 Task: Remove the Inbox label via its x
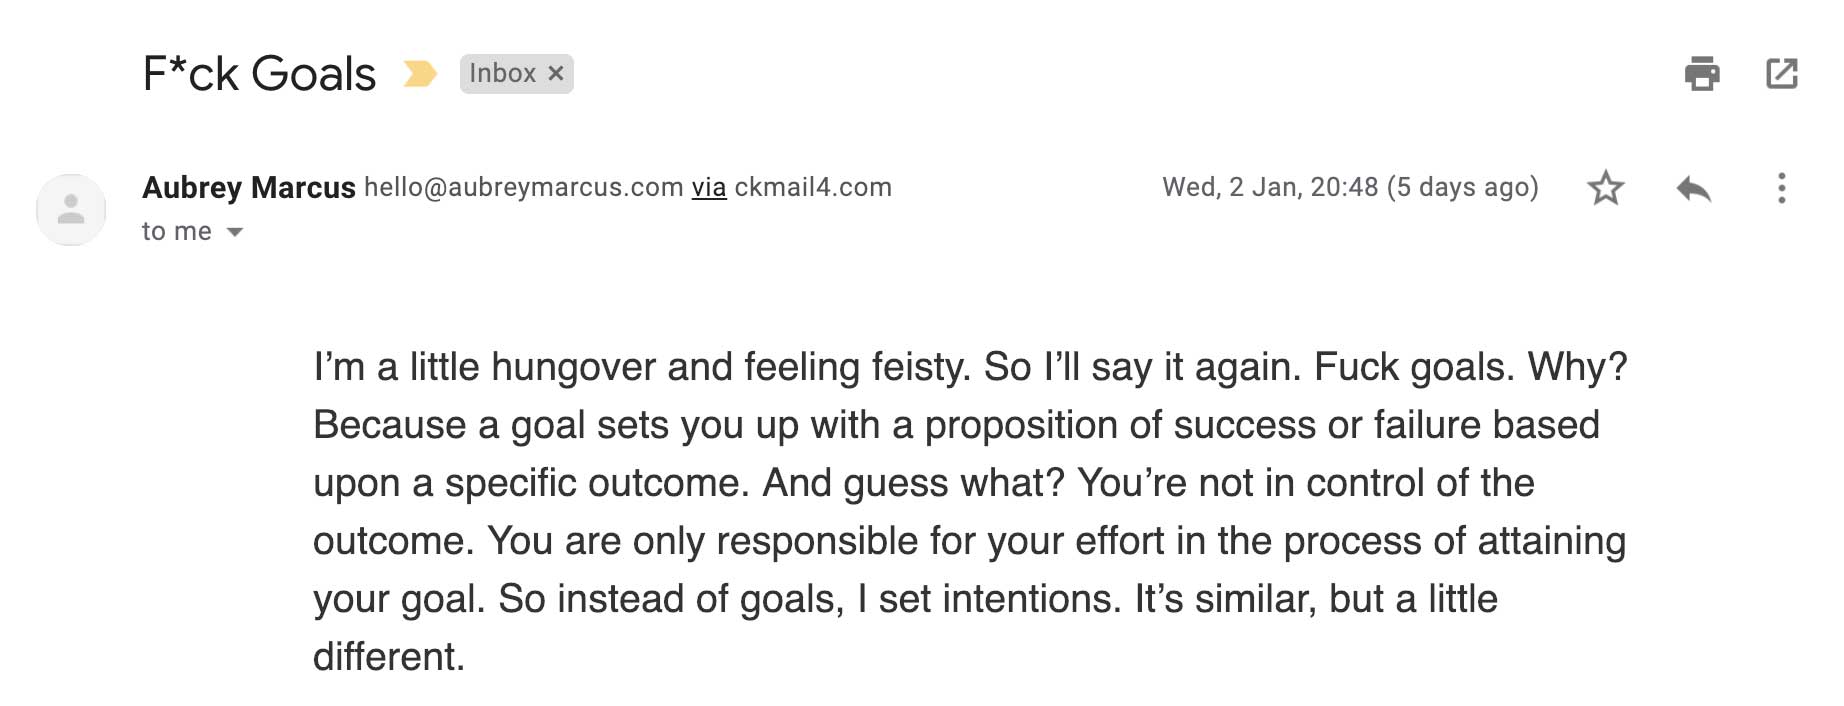(x=556, y=73)
